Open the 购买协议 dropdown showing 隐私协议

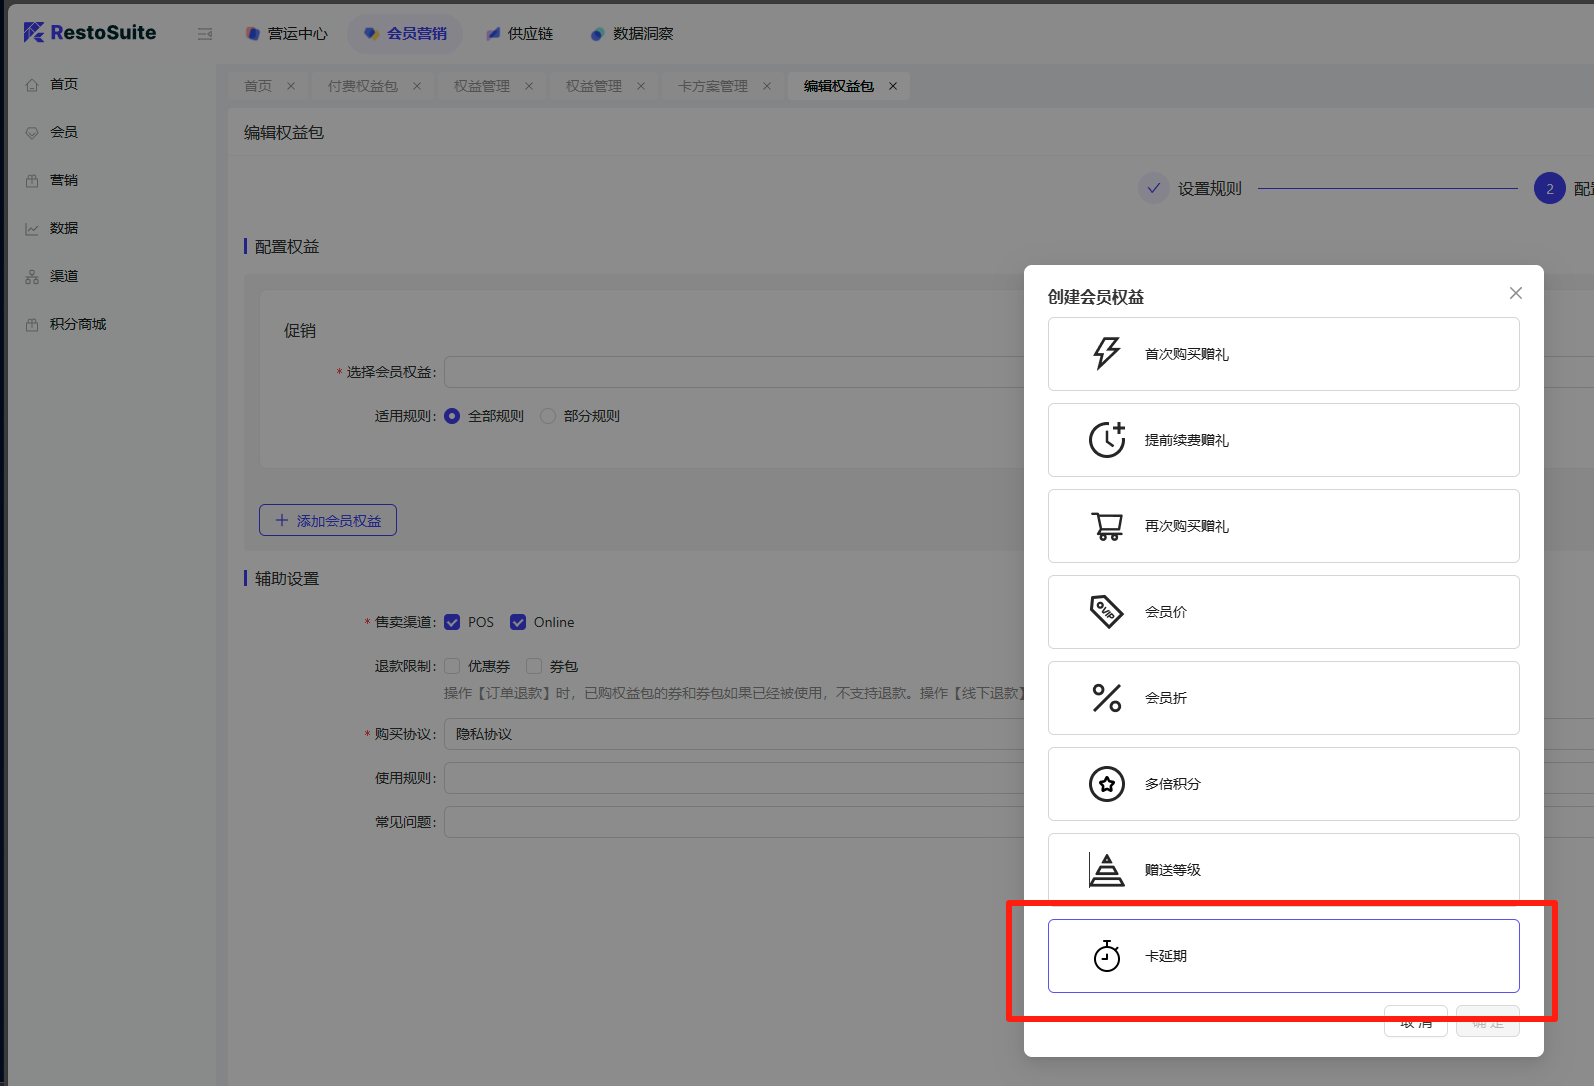(x=735, y=734)
